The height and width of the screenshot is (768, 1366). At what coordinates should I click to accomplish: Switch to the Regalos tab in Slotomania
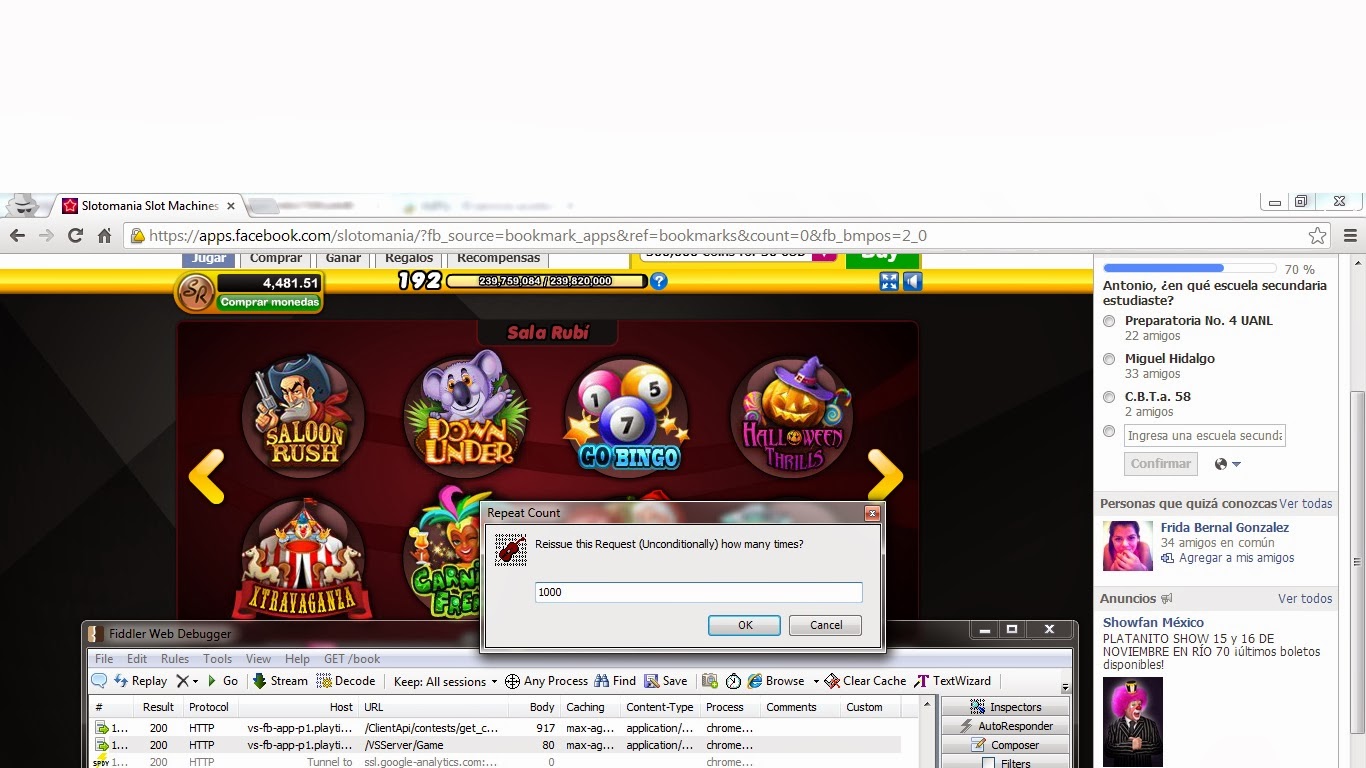click(x=408, y=257)
